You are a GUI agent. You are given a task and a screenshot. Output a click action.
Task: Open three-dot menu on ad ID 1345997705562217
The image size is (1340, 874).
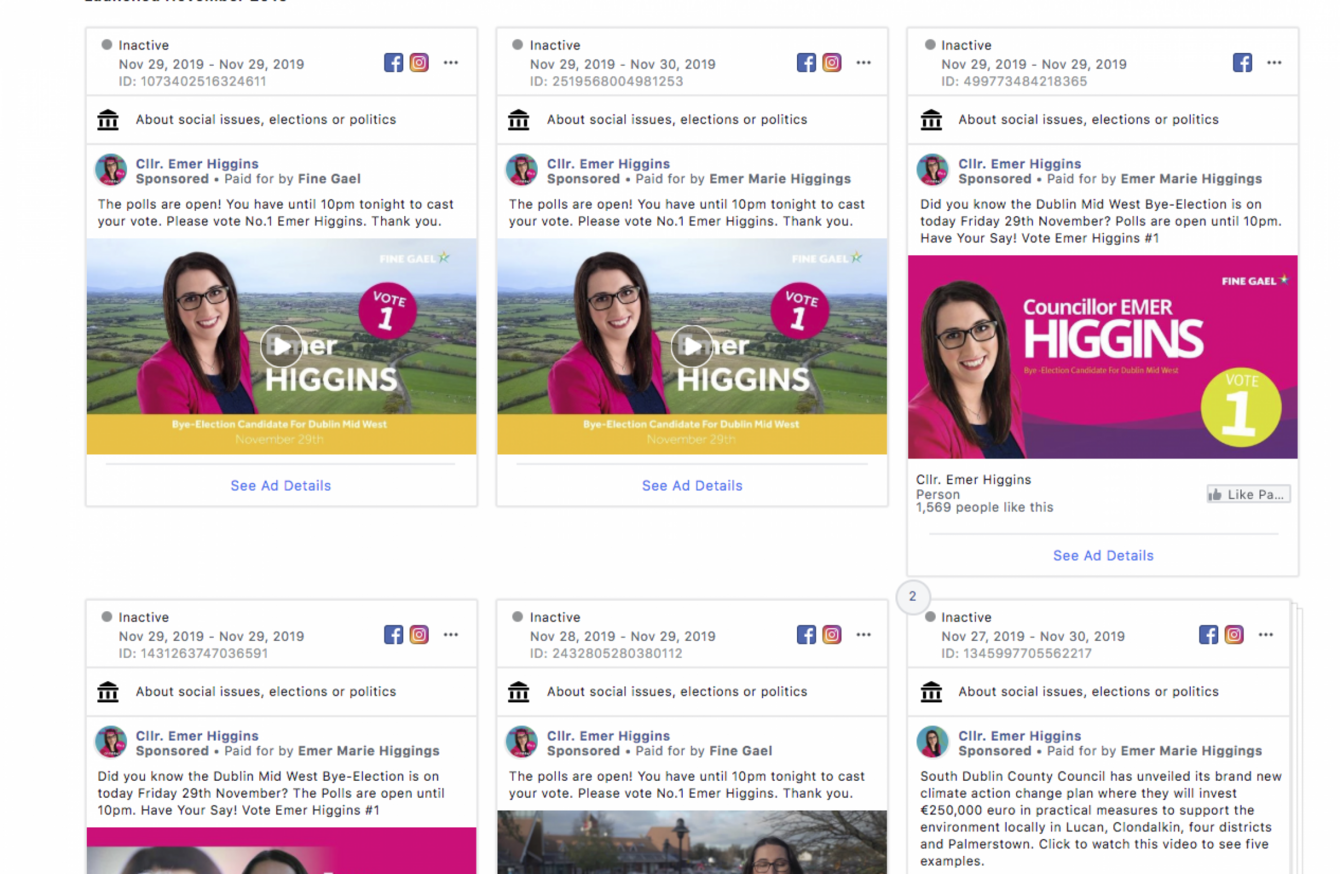coord(1266,635)
